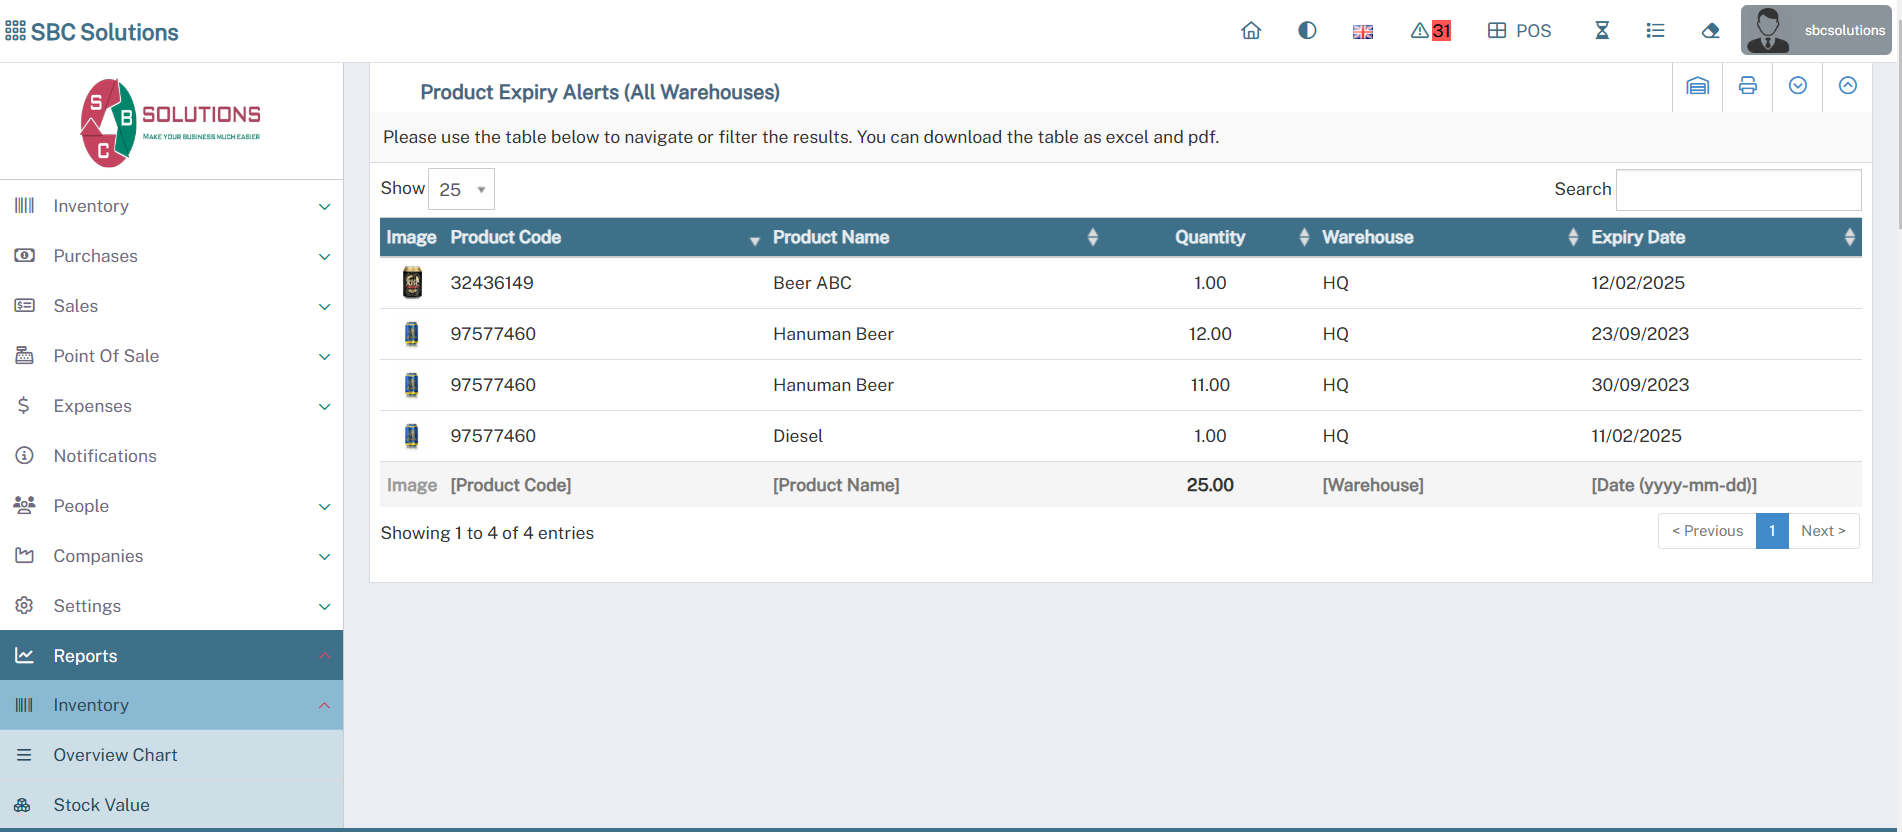Toggle the down-chevron circle icon above table
Viewport: 1902px width, 832px height.
tap(1798, 86)
